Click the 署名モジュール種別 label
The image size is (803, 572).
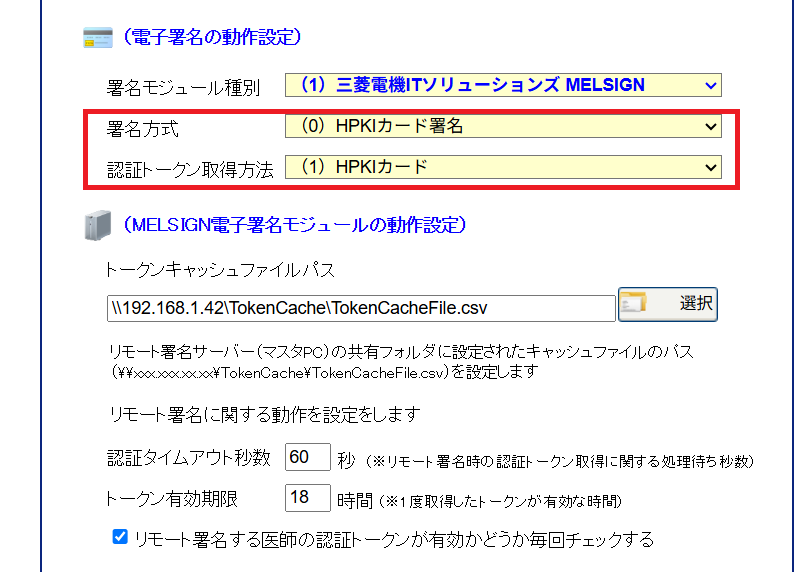(x=183, y=88)
